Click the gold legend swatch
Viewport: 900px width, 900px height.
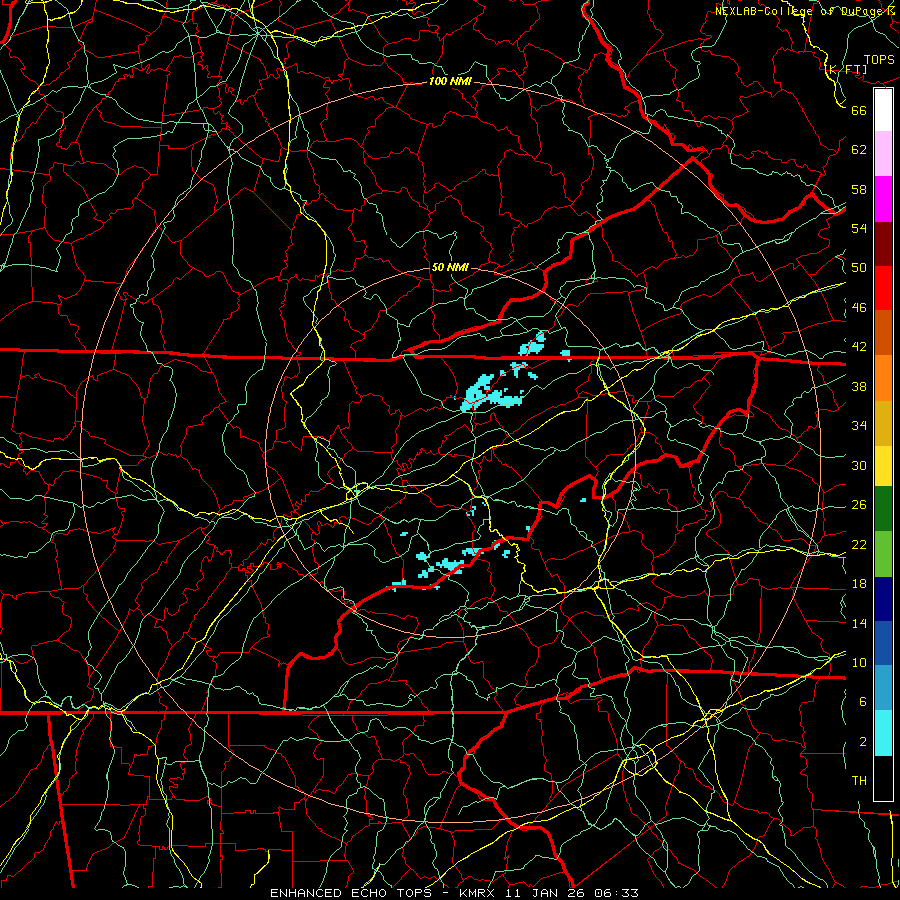[883, 423]
